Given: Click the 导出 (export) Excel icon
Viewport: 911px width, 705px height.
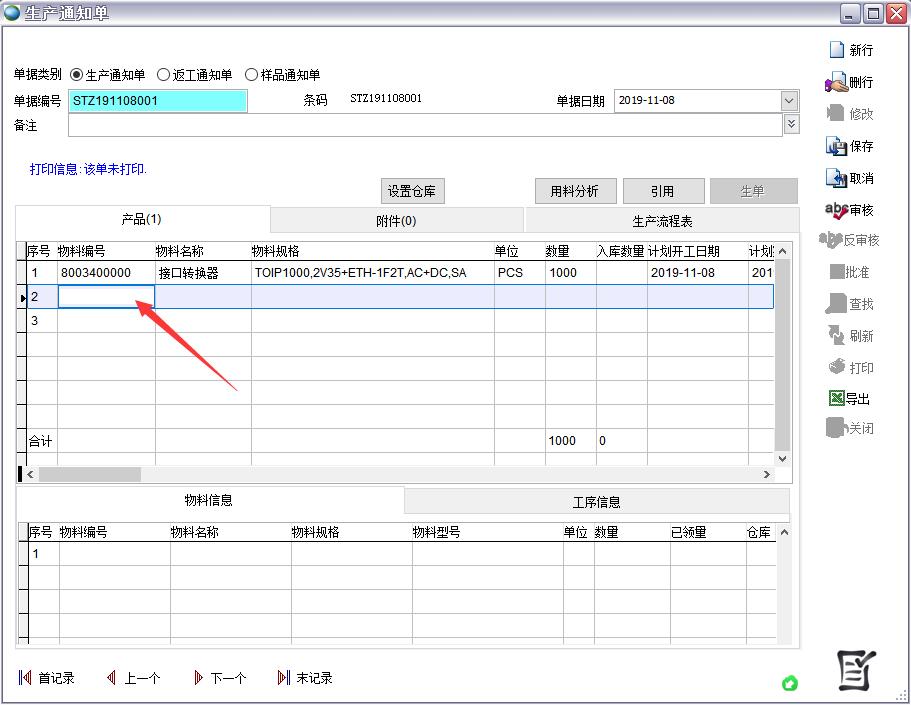Looking at the screenshot, I should 837,398.
